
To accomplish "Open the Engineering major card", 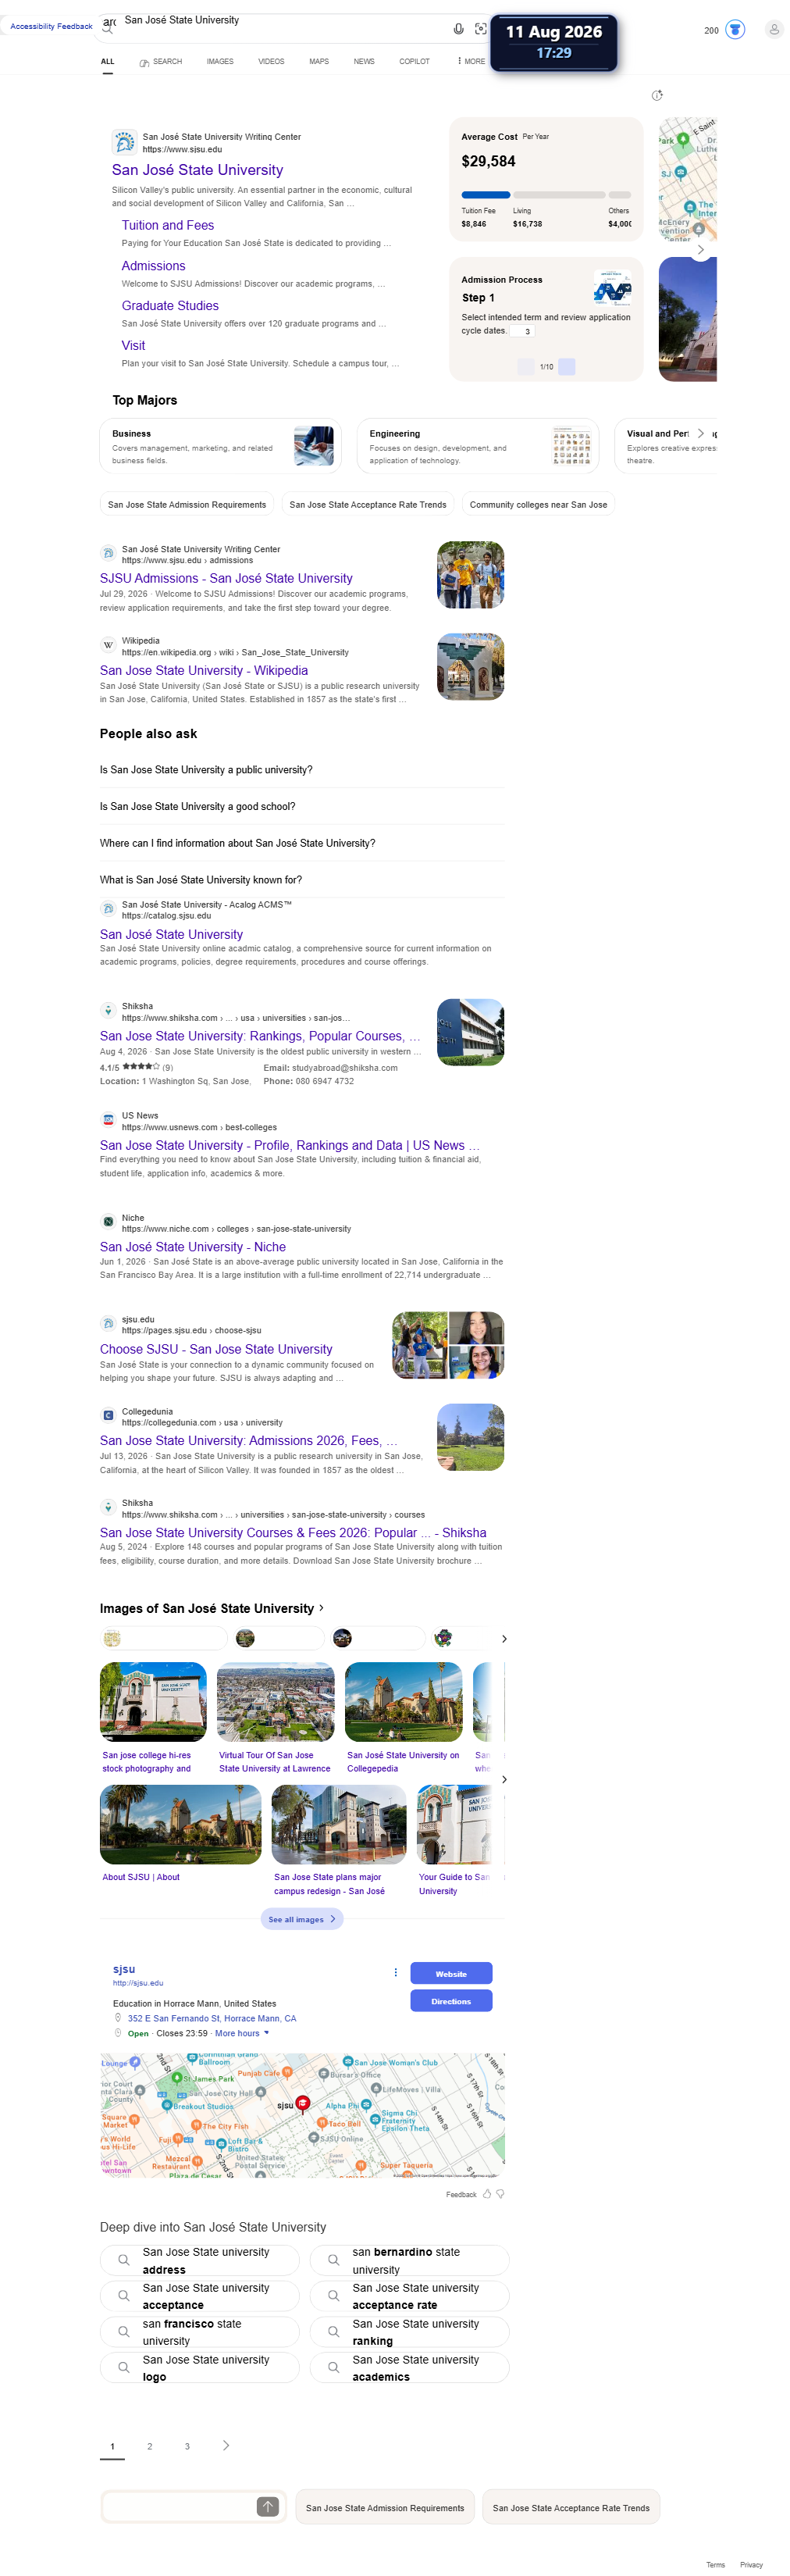I will [478, 446].
